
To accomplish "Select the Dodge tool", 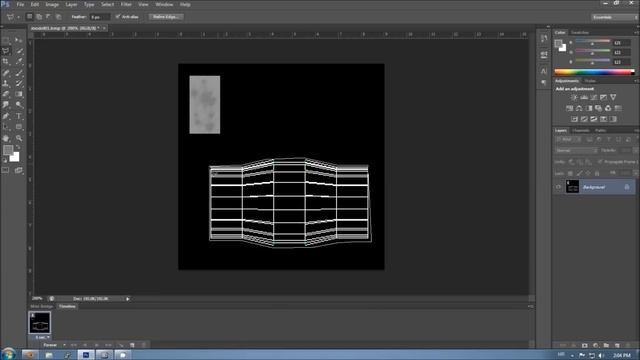I will tap(19, 105).
